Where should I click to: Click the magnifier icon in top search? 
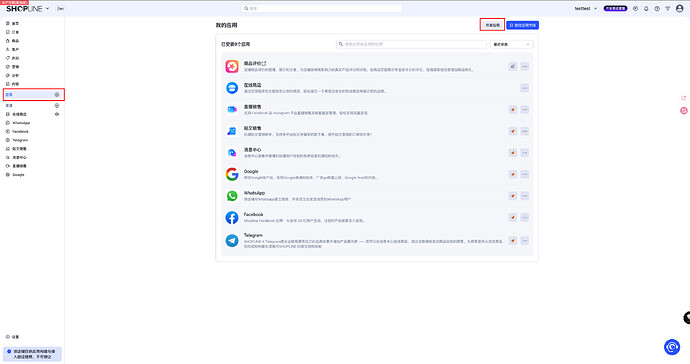pyautogui.click(x=246, y=8)
